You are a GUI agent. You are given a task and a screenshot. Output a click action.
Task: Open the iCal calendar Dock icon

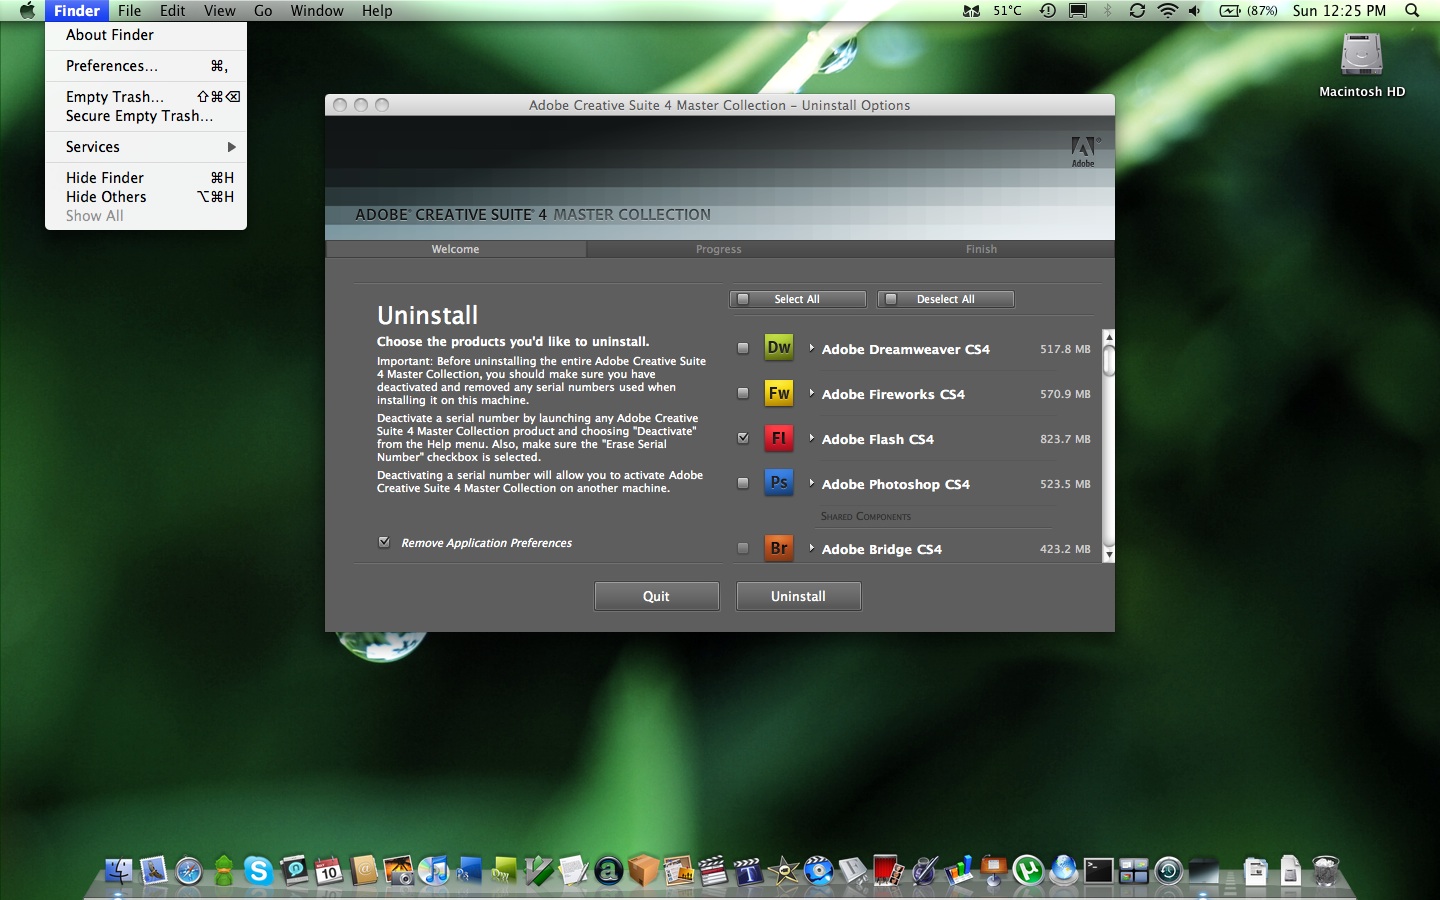pos(329,871)
